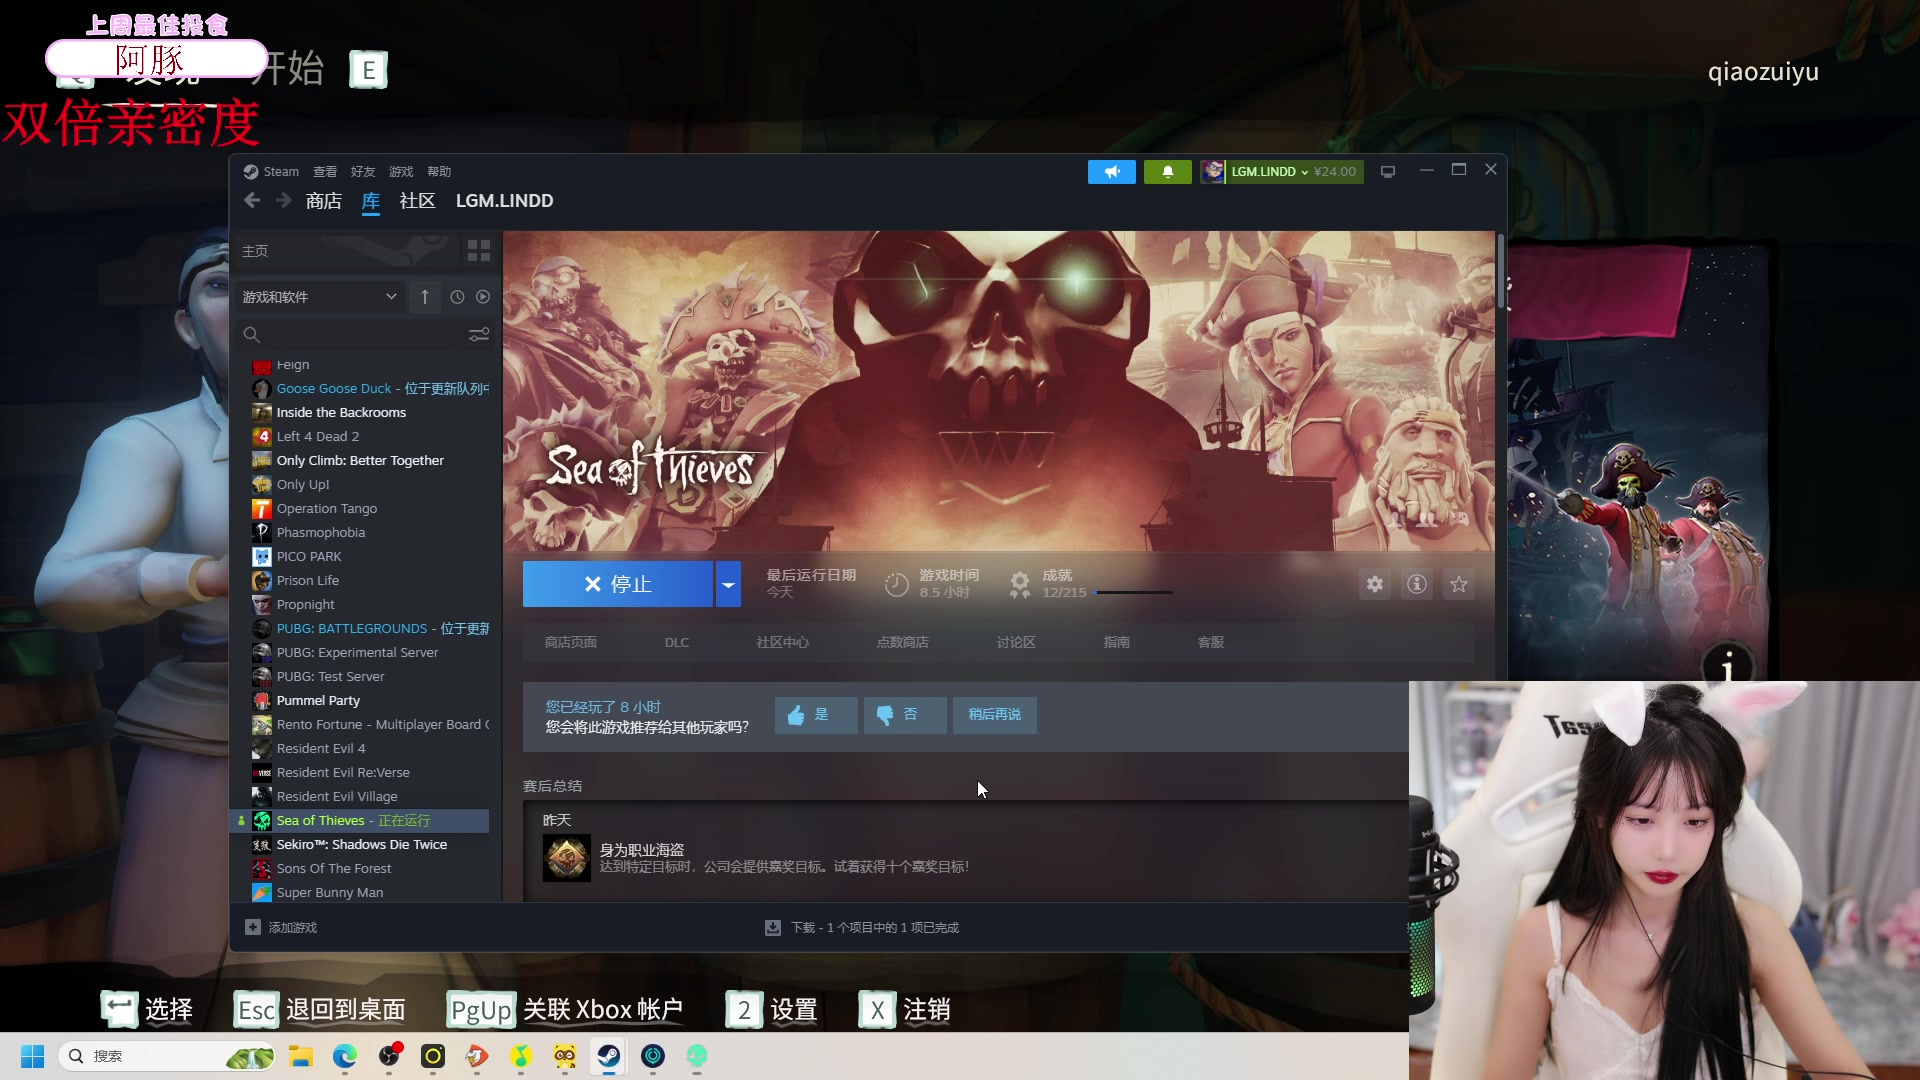
Task: Click the Steam forward navigation arrow
Action: [x=284, y=201]
